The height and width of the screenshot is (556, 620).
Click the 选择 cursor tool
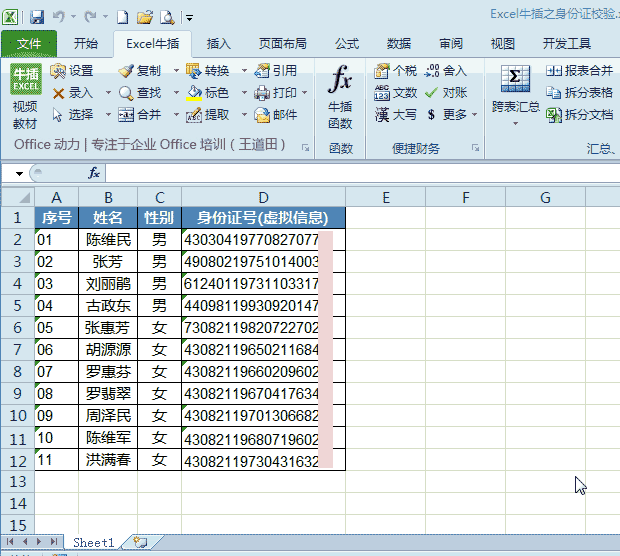pos(73,115)
